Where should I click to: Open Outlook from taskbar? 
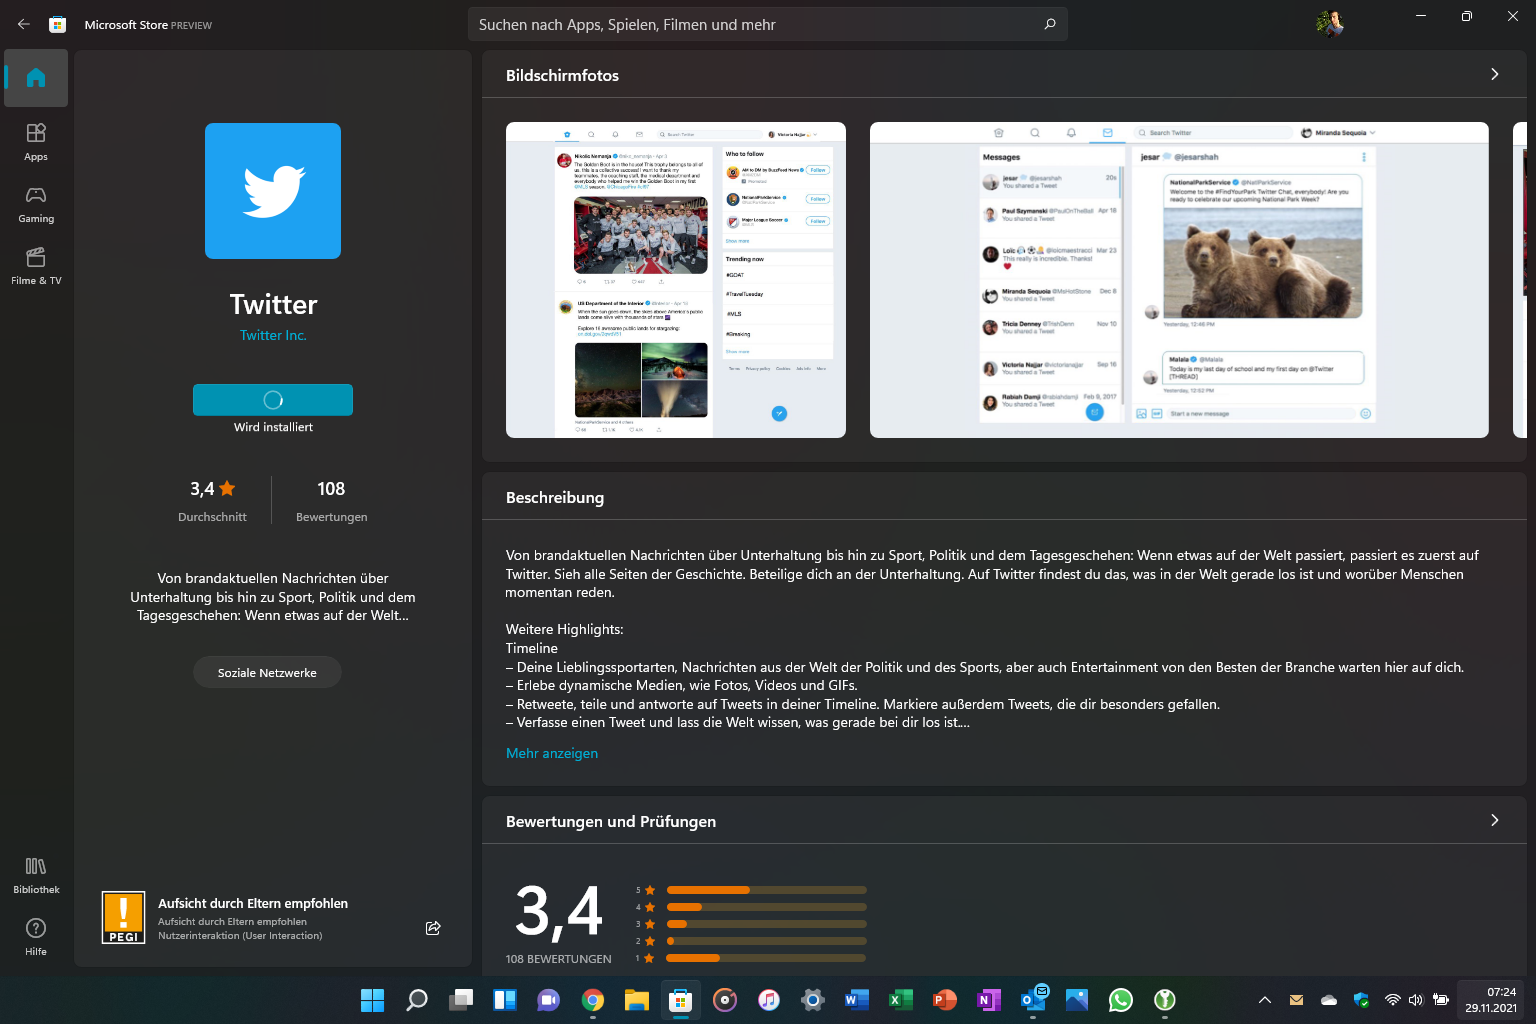point(1033,1000)
